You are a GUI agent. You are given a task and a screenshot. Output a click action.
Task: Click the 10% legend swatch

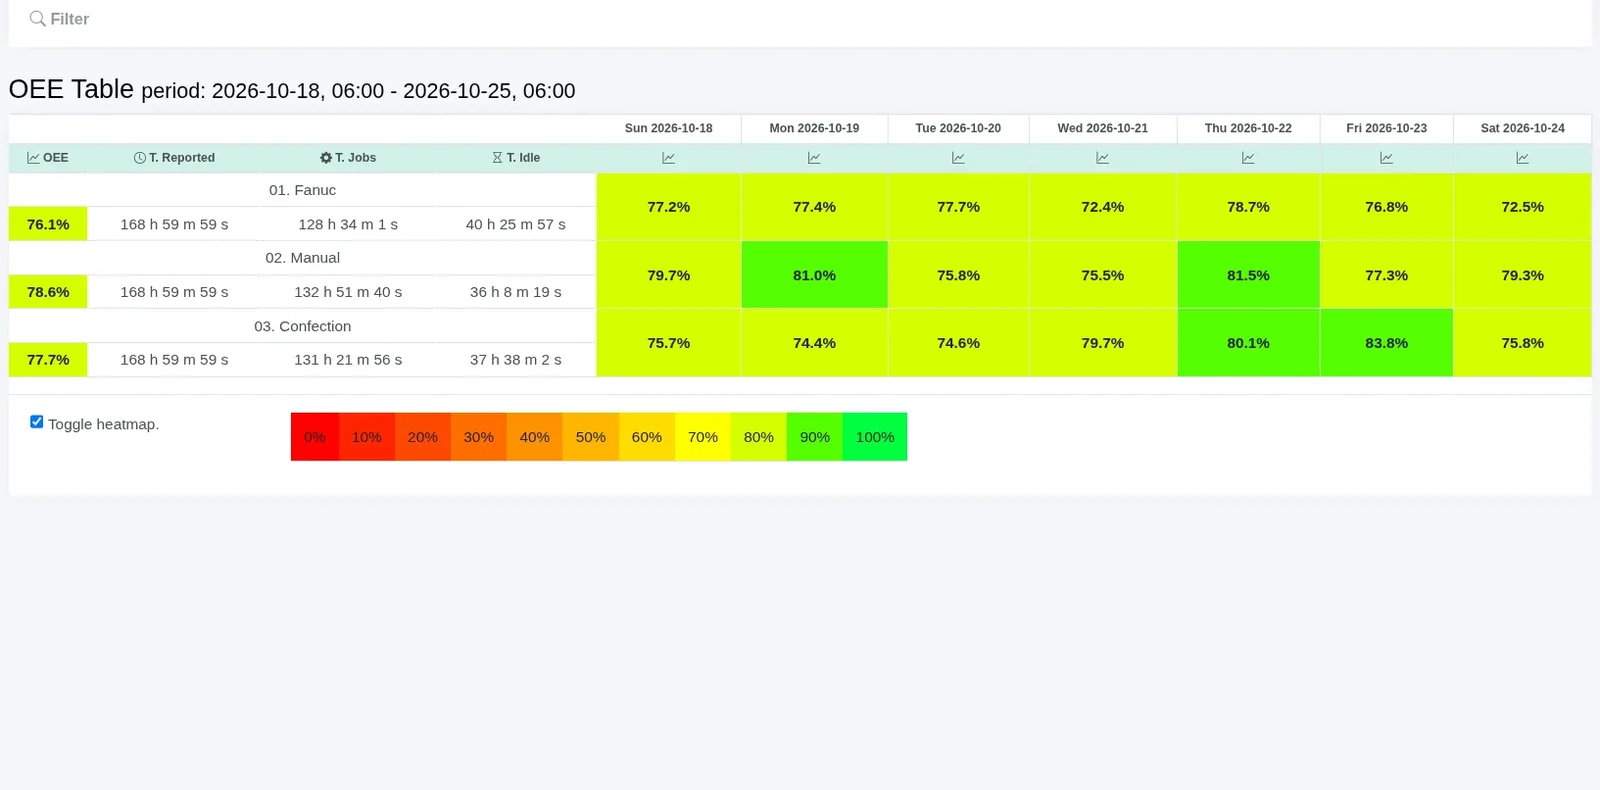[367, 437]
